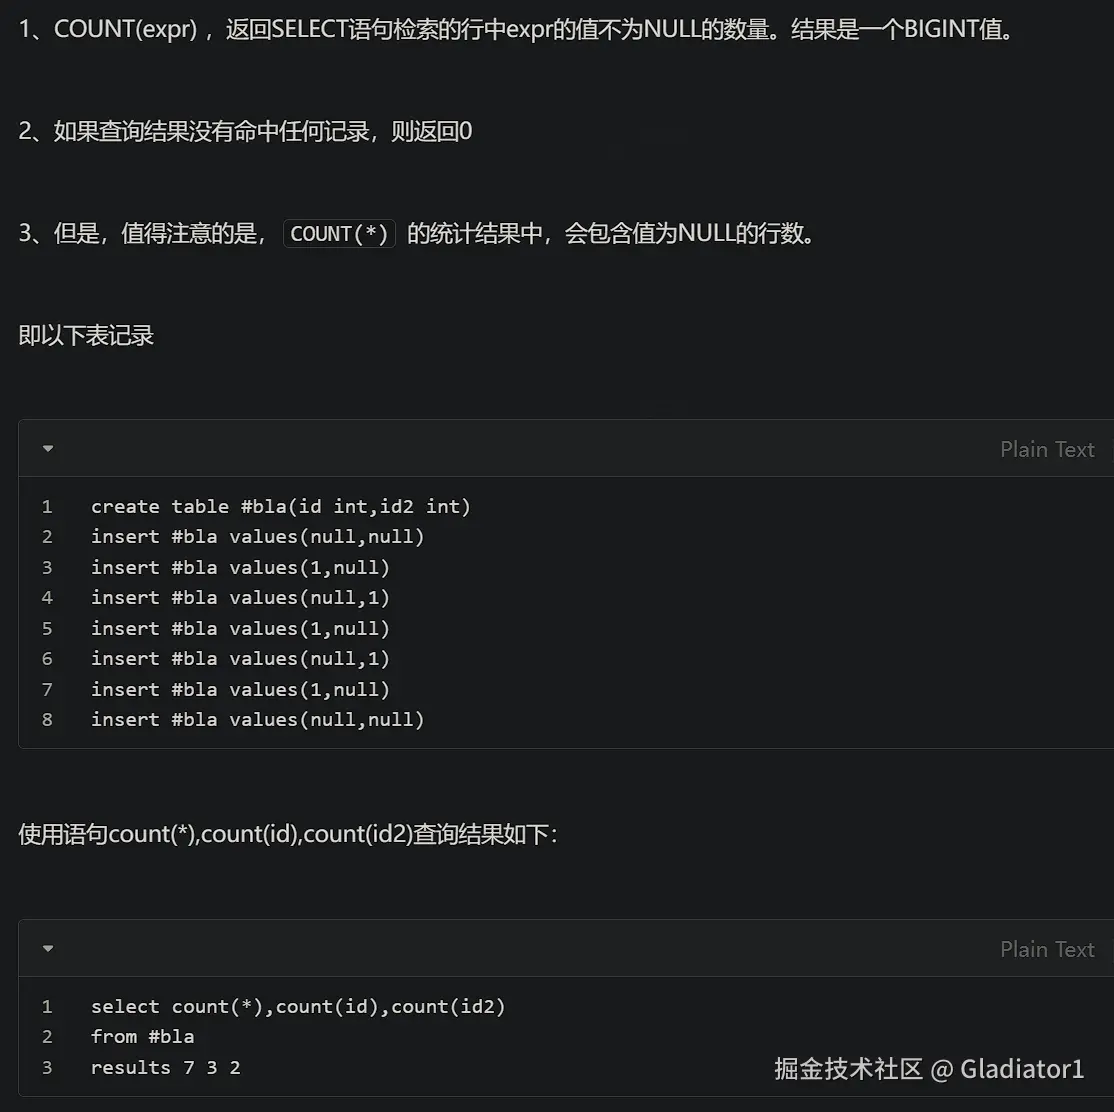This screenshot has width=1114, height=1112.
Task: Click the 掘金技术社区 @ Gladiator1 watermark
Action: (x=929, y=1069)
